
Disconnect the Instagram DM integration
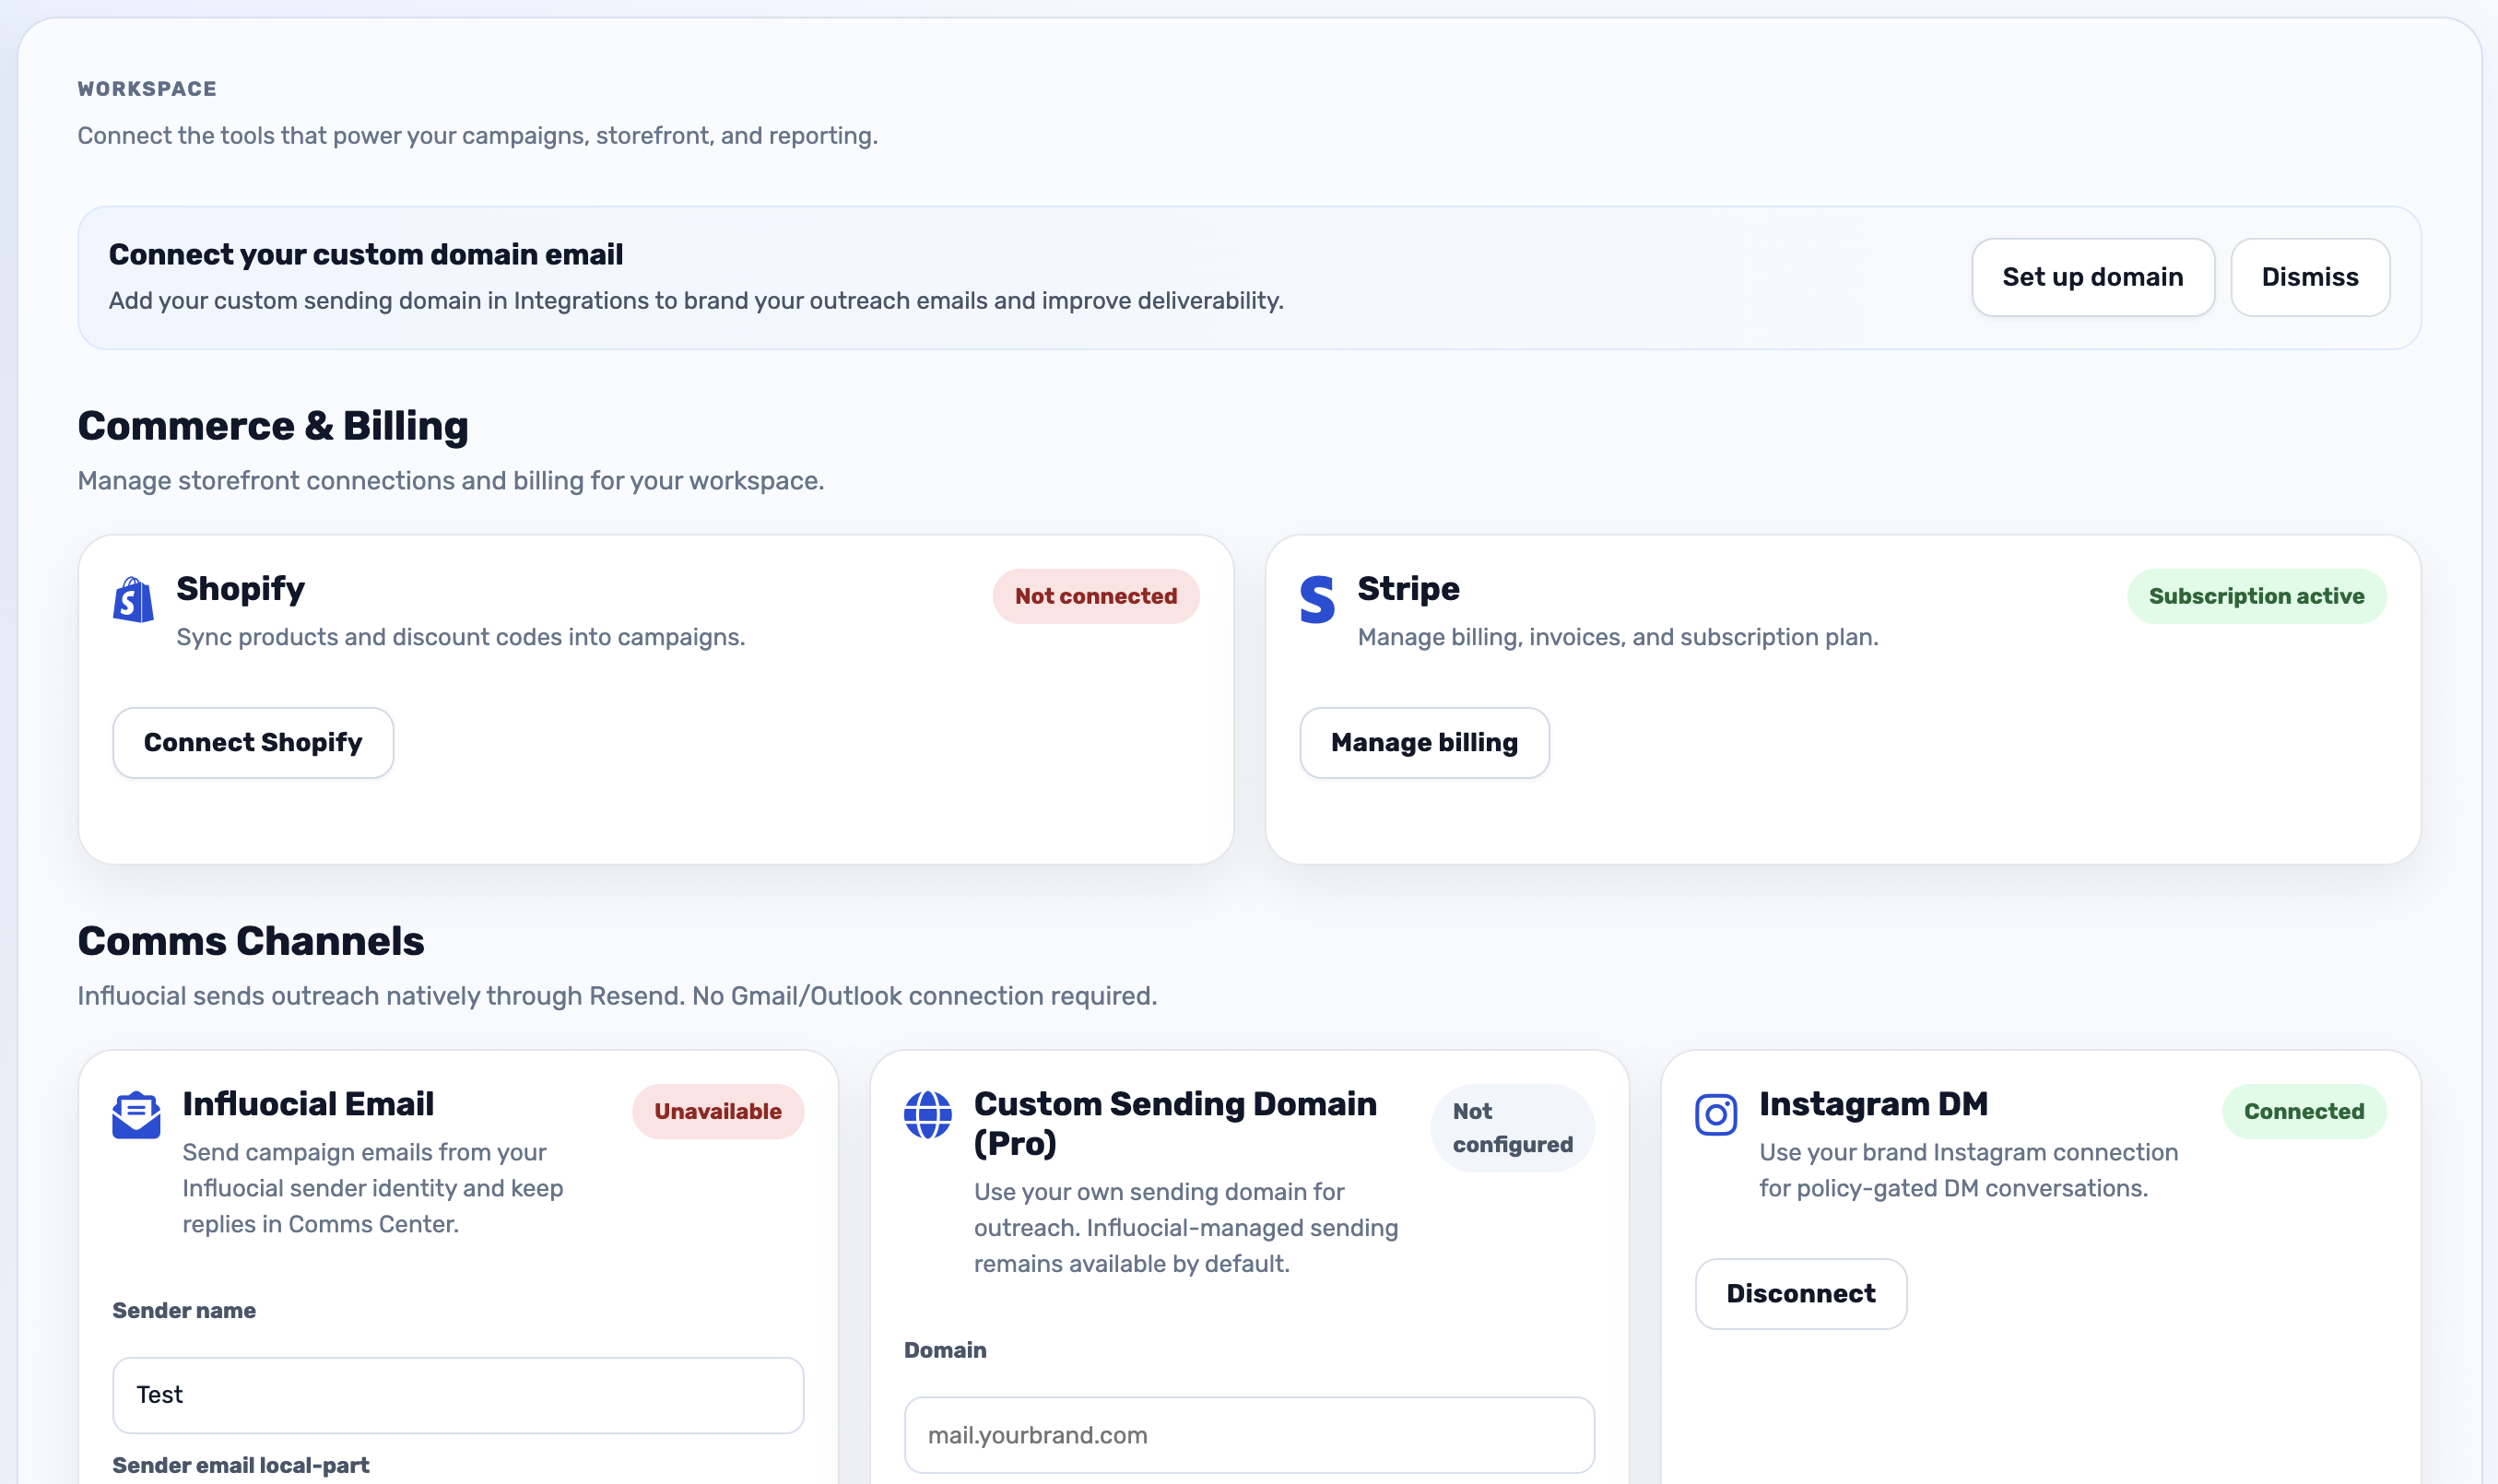pos(1800,1293)
